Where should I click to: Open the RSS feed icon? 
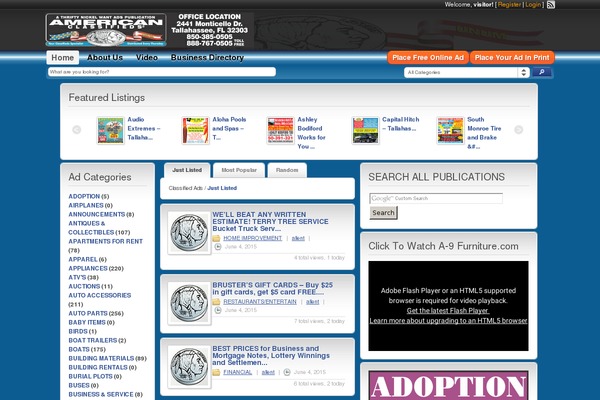pos(551,5)
